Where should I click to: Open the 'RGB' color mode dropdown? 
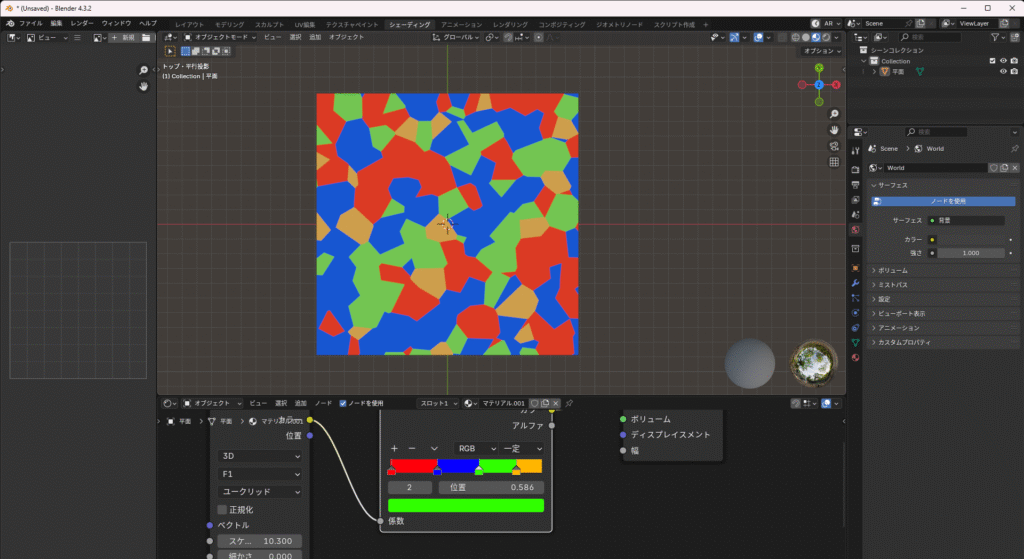476,449
